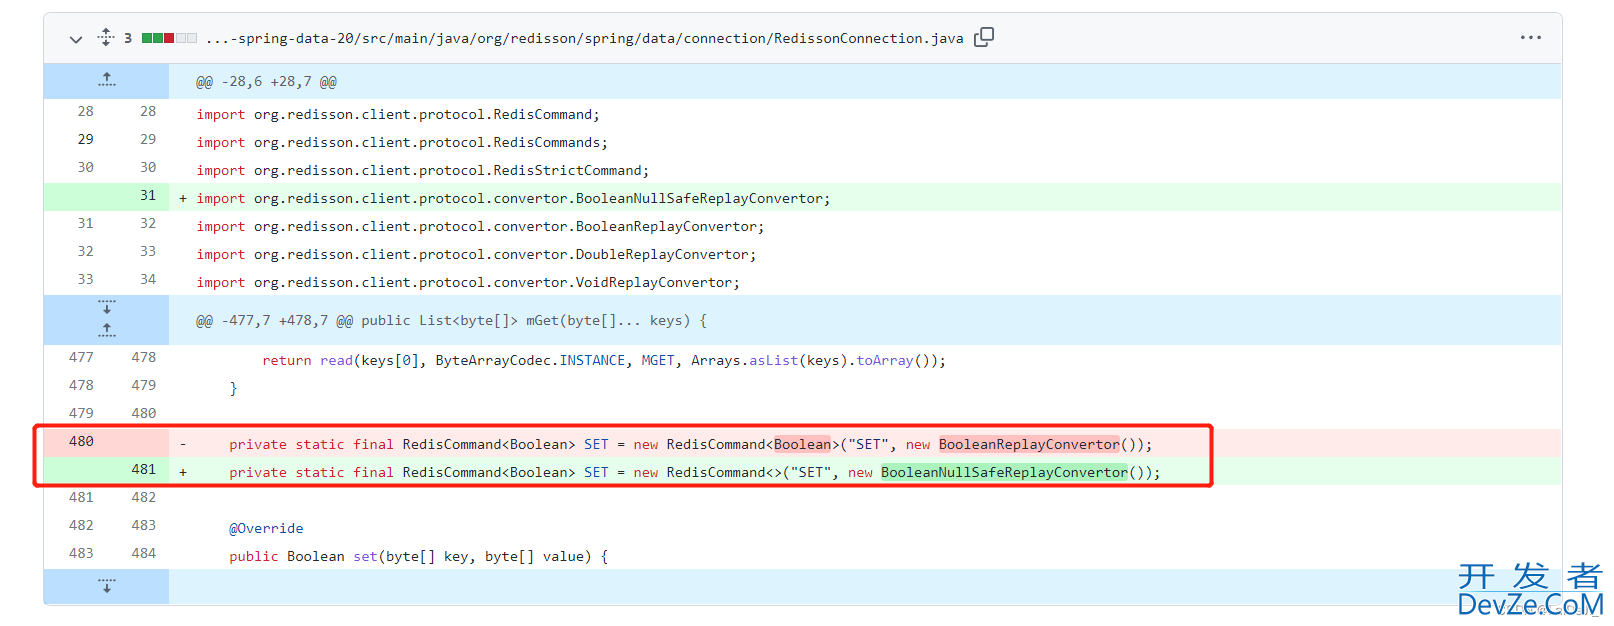Click the RedissonConnection.java file path link
This screenshot has width=1614, height=626.
[x=584, y=38]
